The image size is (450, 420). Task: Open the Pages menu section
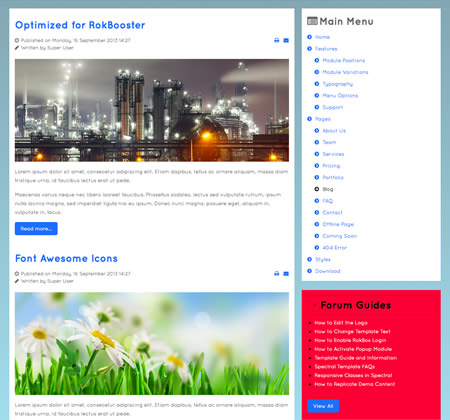[x=323, y=119]
